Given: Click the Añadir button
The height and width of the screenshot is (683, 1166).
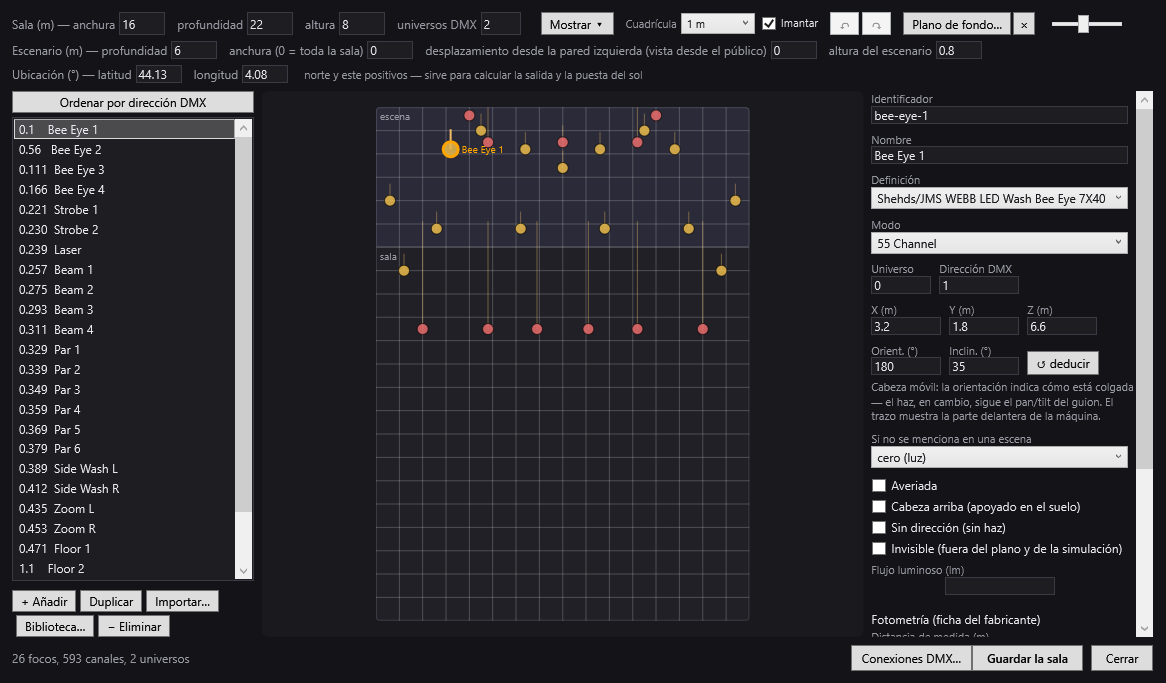Looking at the screenshot, I should tap(45, 601).
